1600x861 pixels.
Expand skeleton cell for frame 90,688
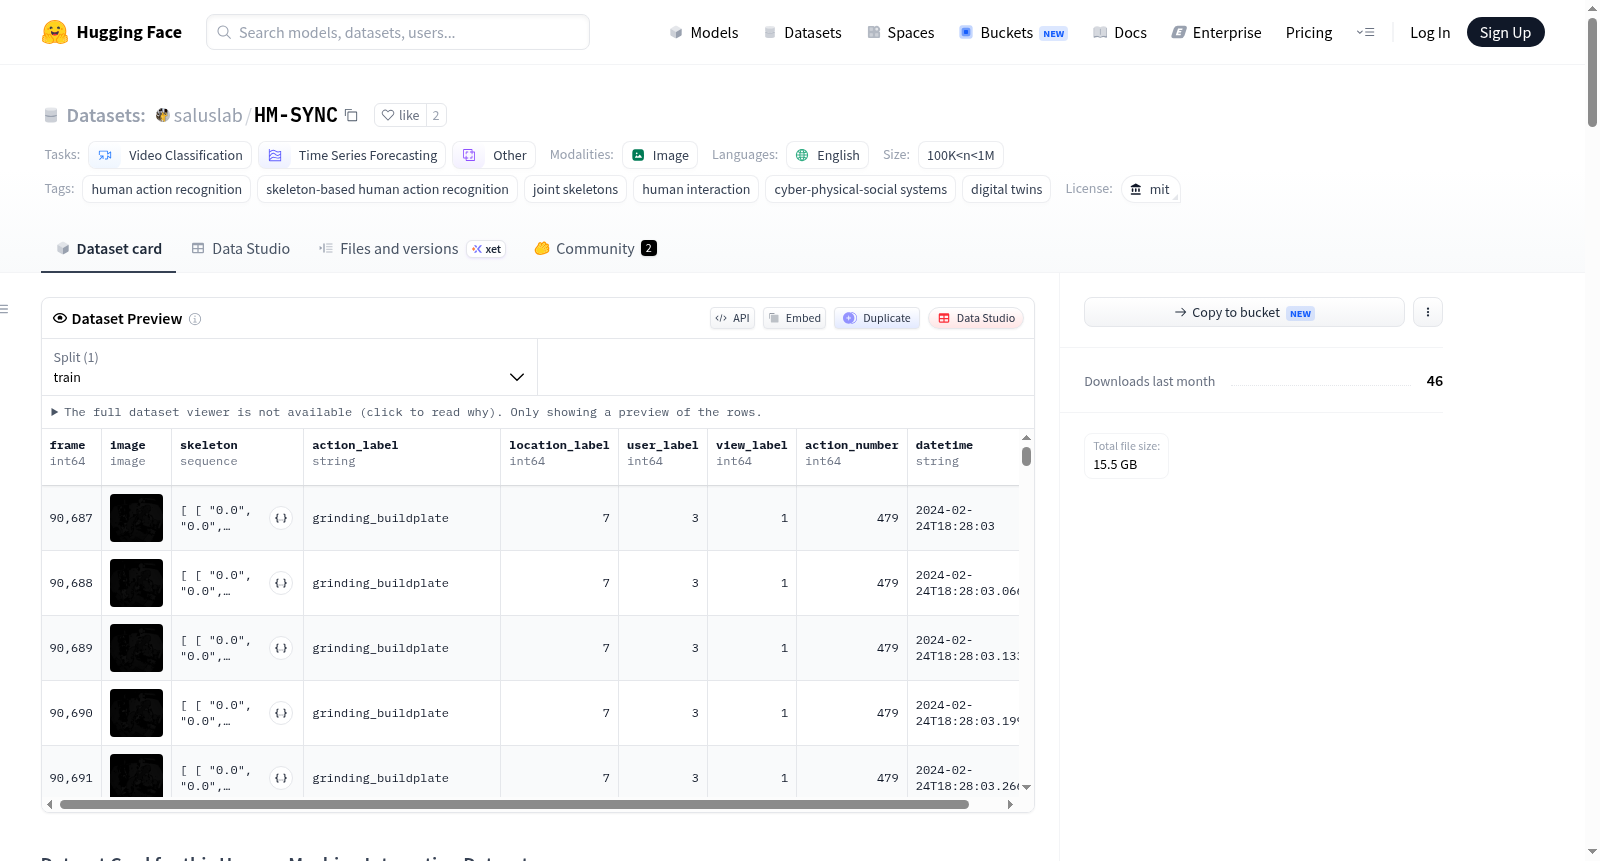coord(281,583)
